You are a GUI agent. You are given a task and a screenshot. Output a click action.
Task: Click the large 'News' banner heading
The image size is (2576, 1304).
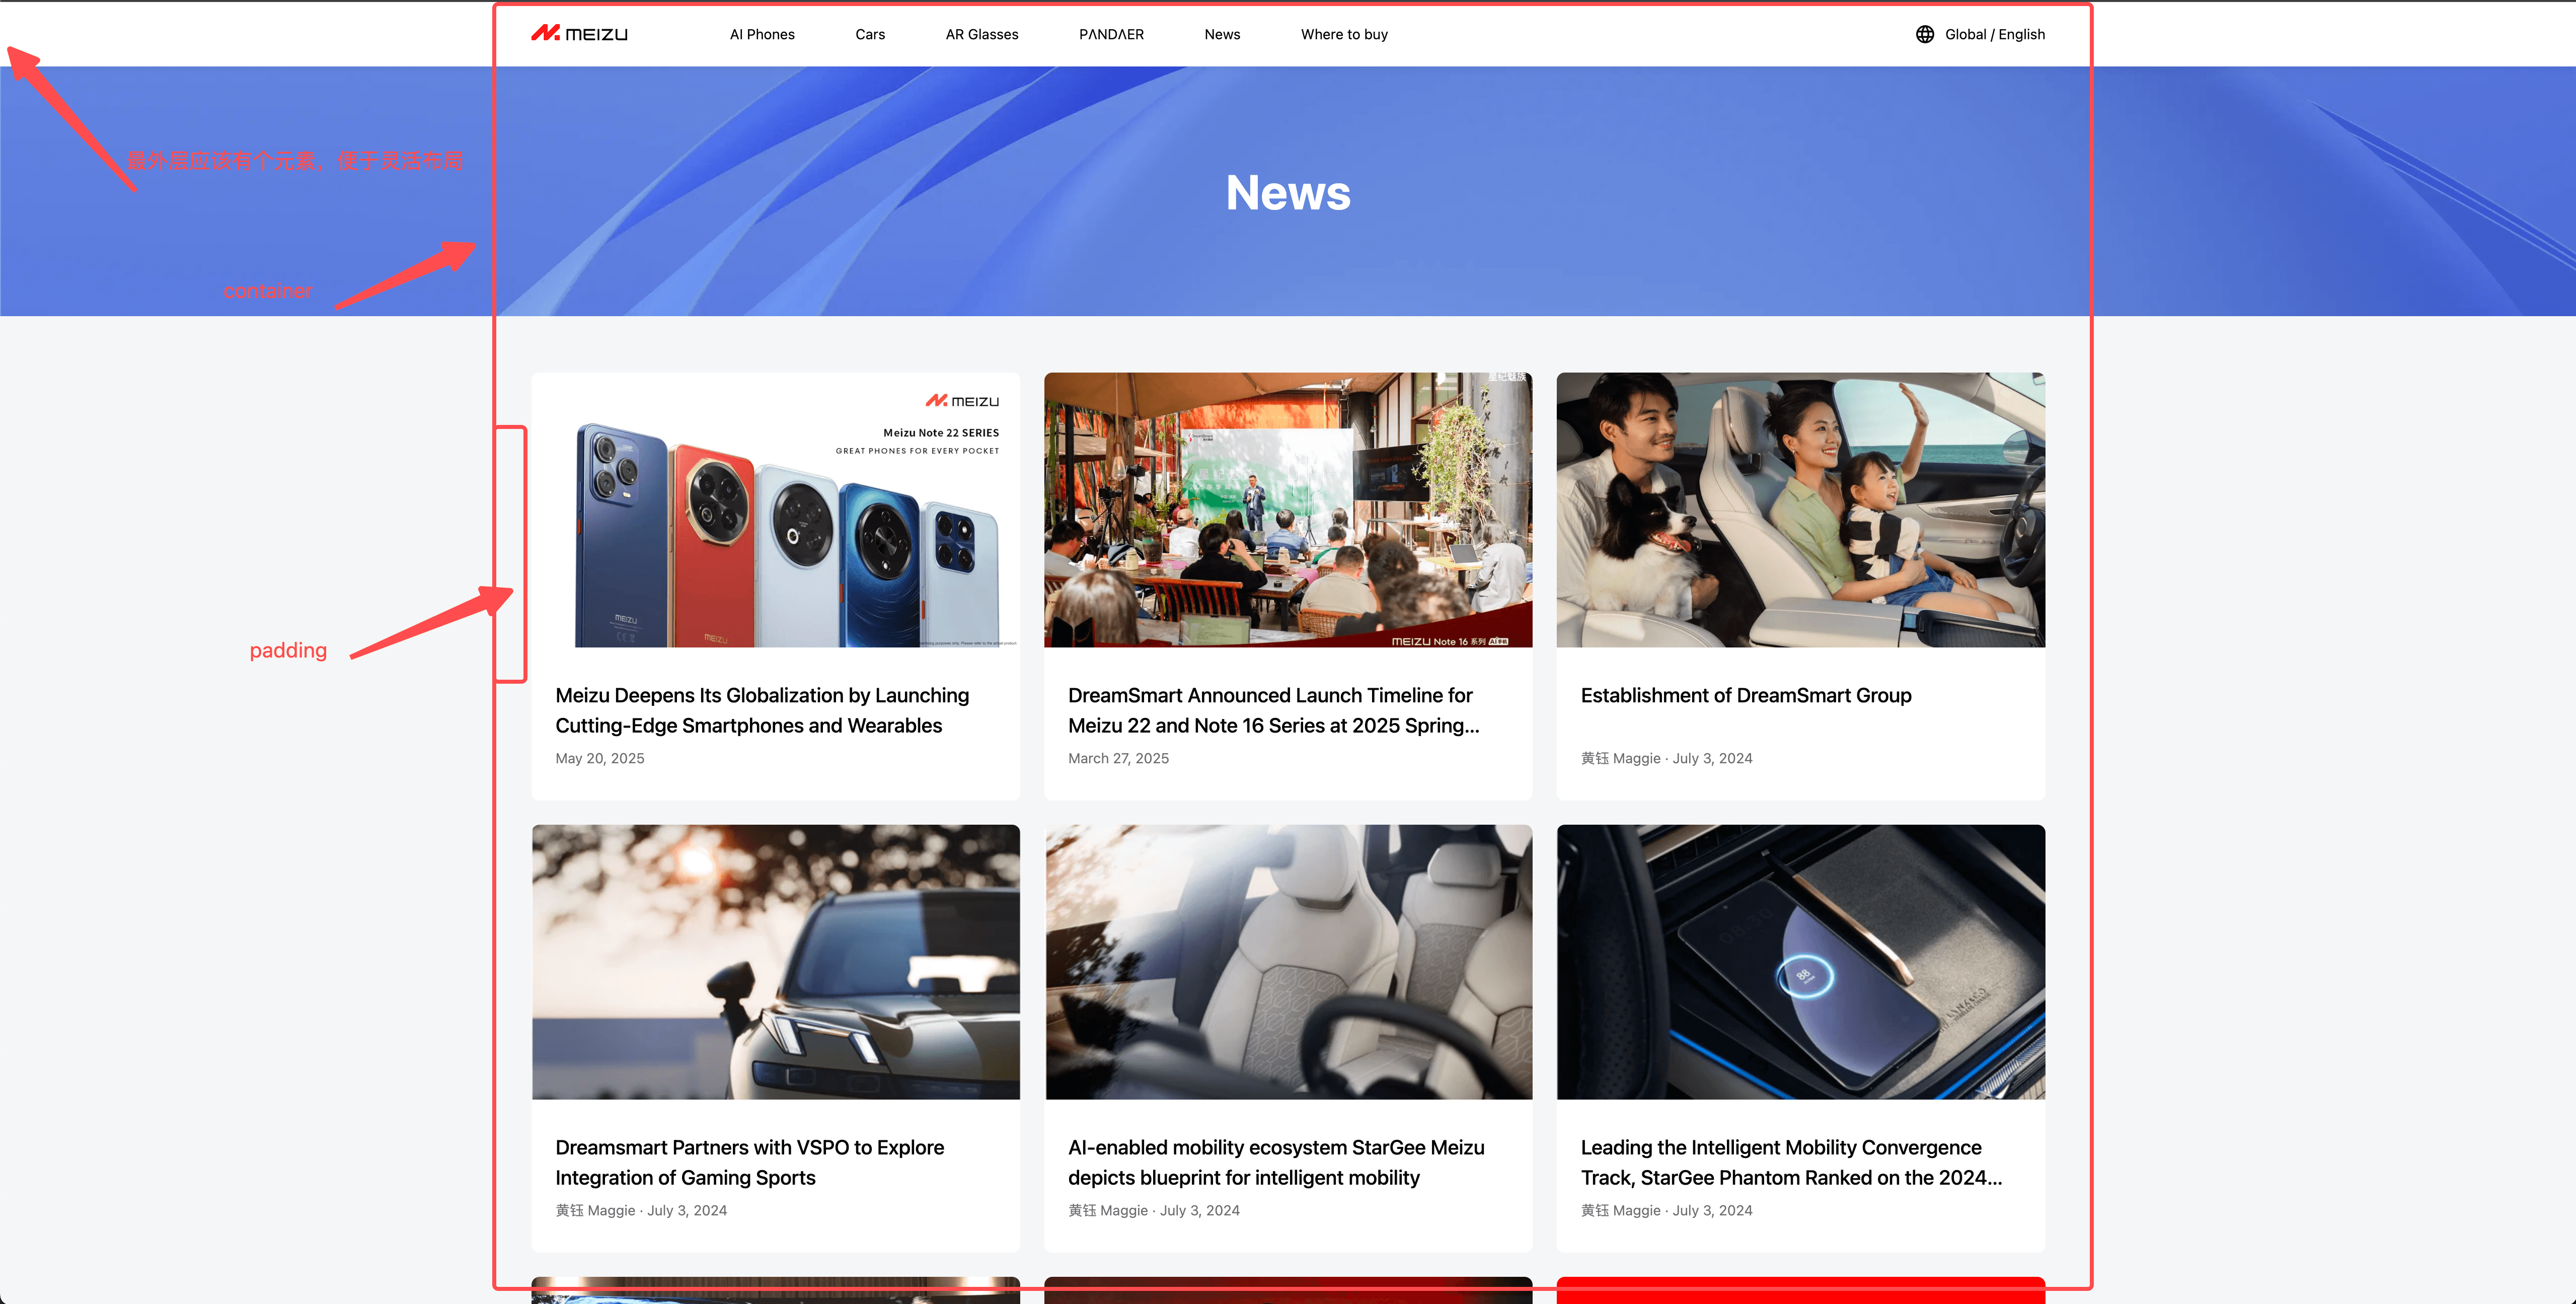(x=1288, y=192)
